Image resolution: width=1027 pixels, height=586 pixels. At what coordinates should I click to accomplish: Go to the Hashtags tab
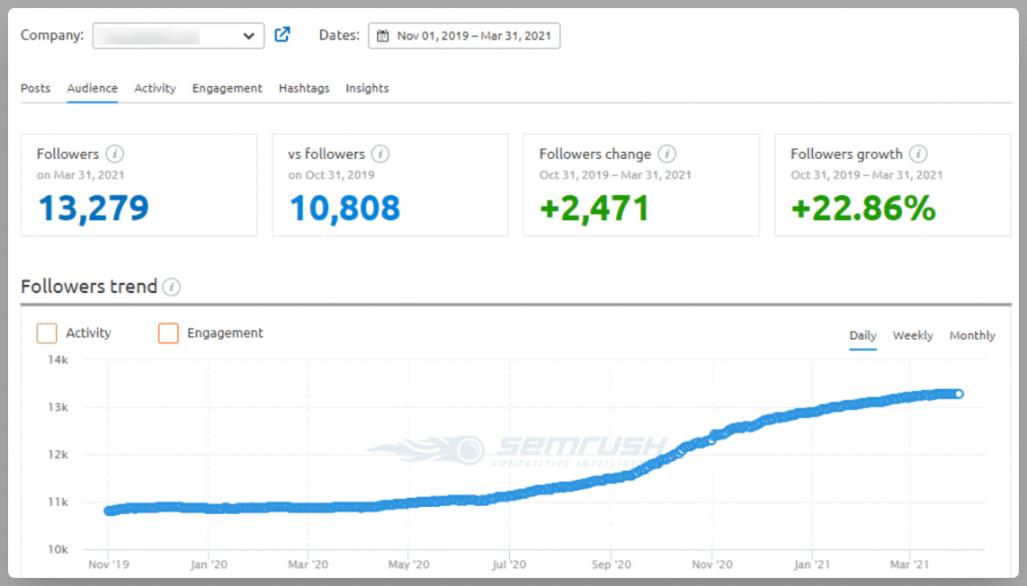click(x=304, y=88)
